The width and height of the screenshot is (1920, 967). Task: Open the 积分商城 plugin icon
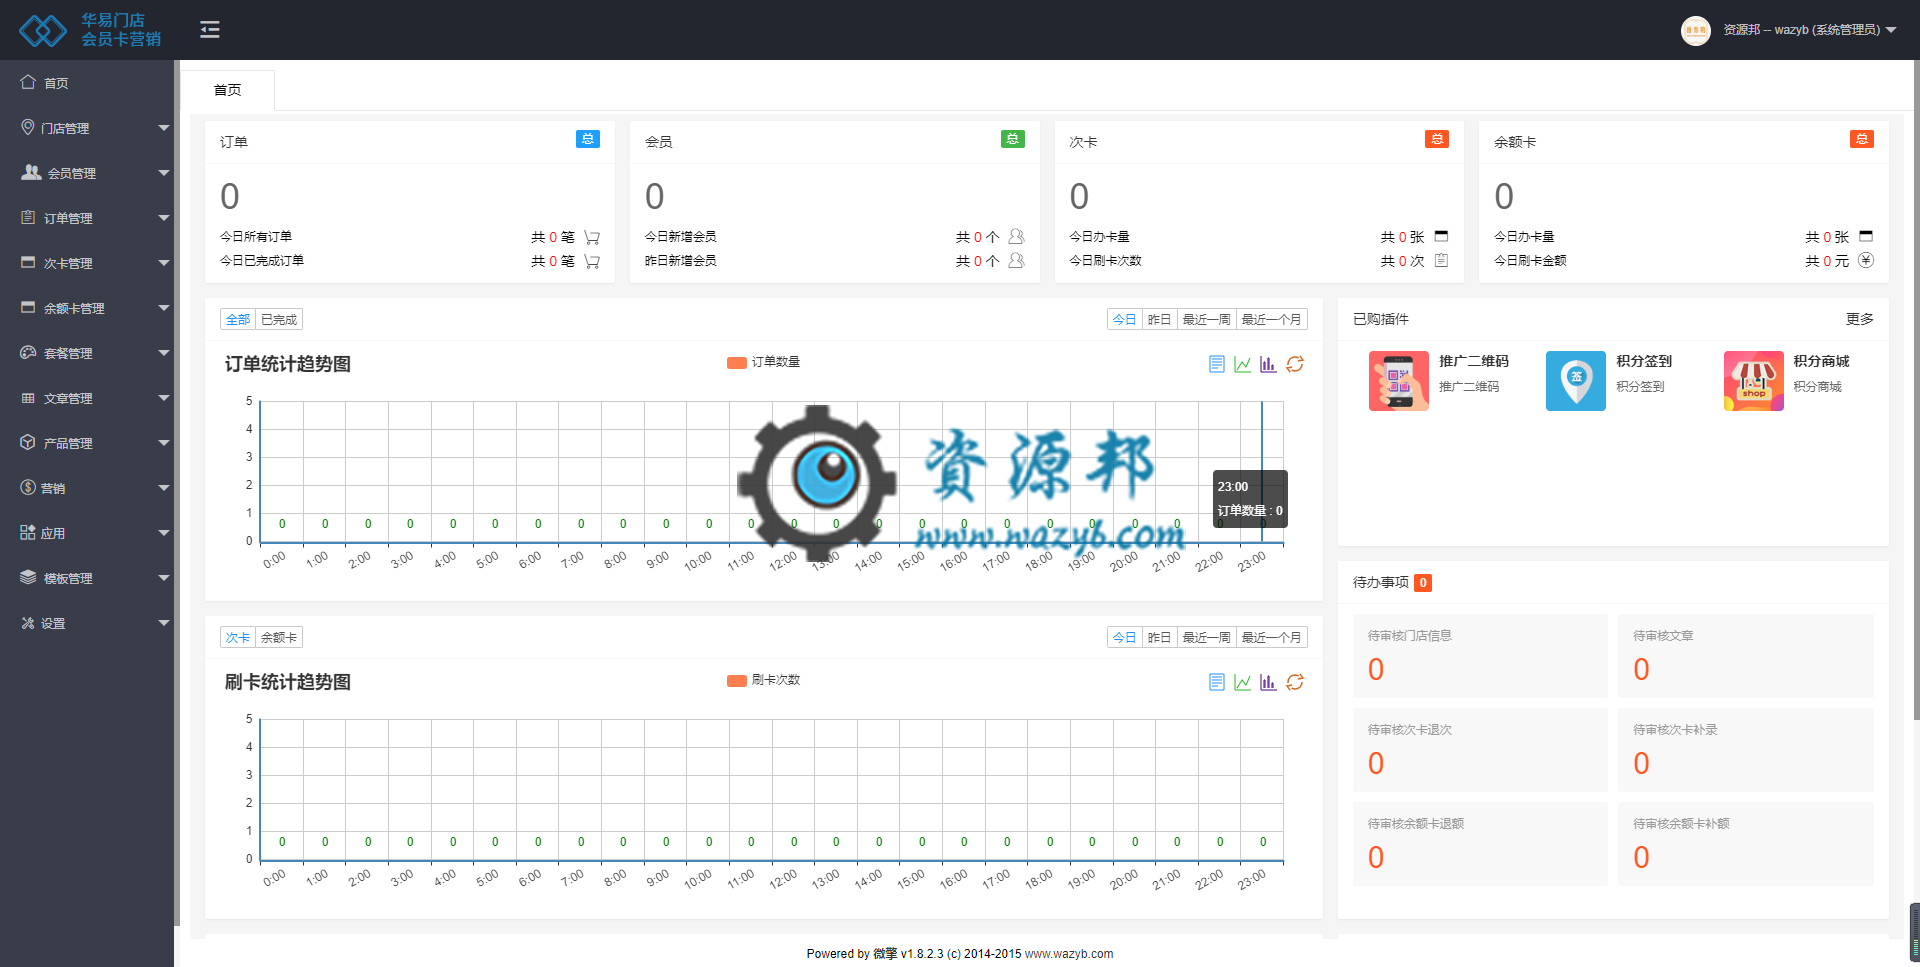tap(1753, 381)
